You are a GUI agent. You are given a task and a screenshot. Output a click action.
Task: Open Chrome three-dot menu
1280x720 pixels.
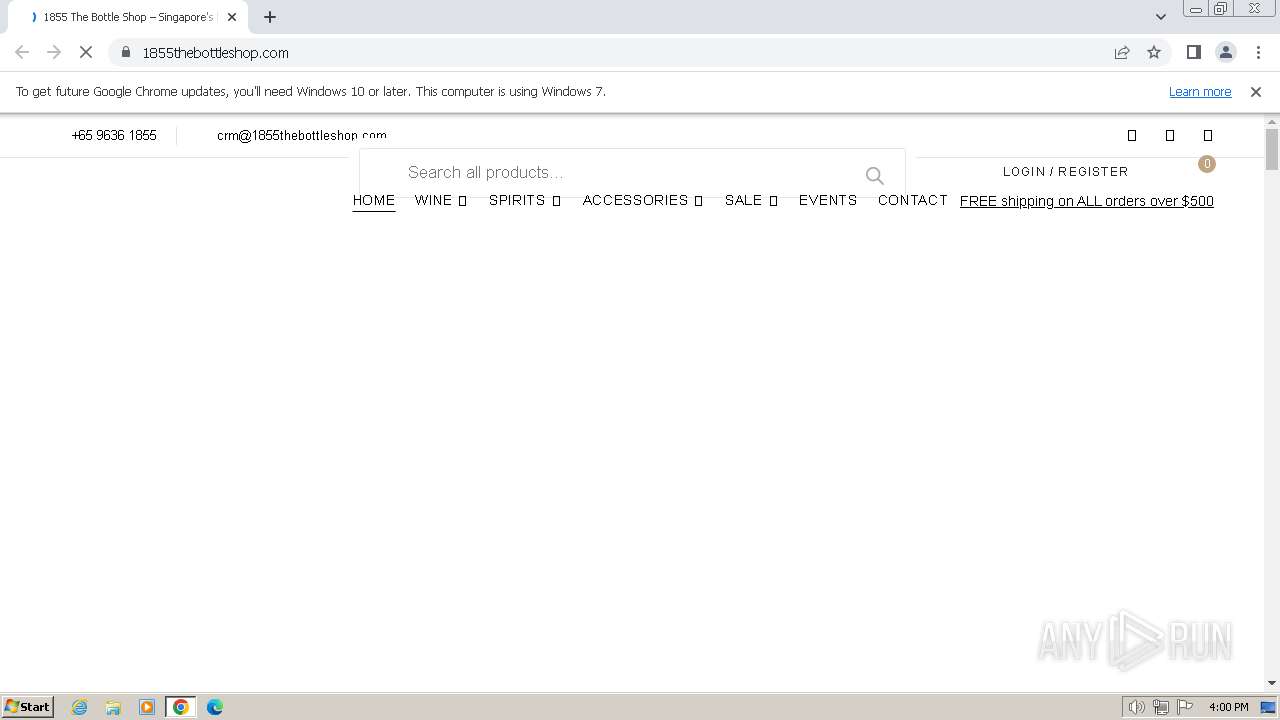[1258, 52]
